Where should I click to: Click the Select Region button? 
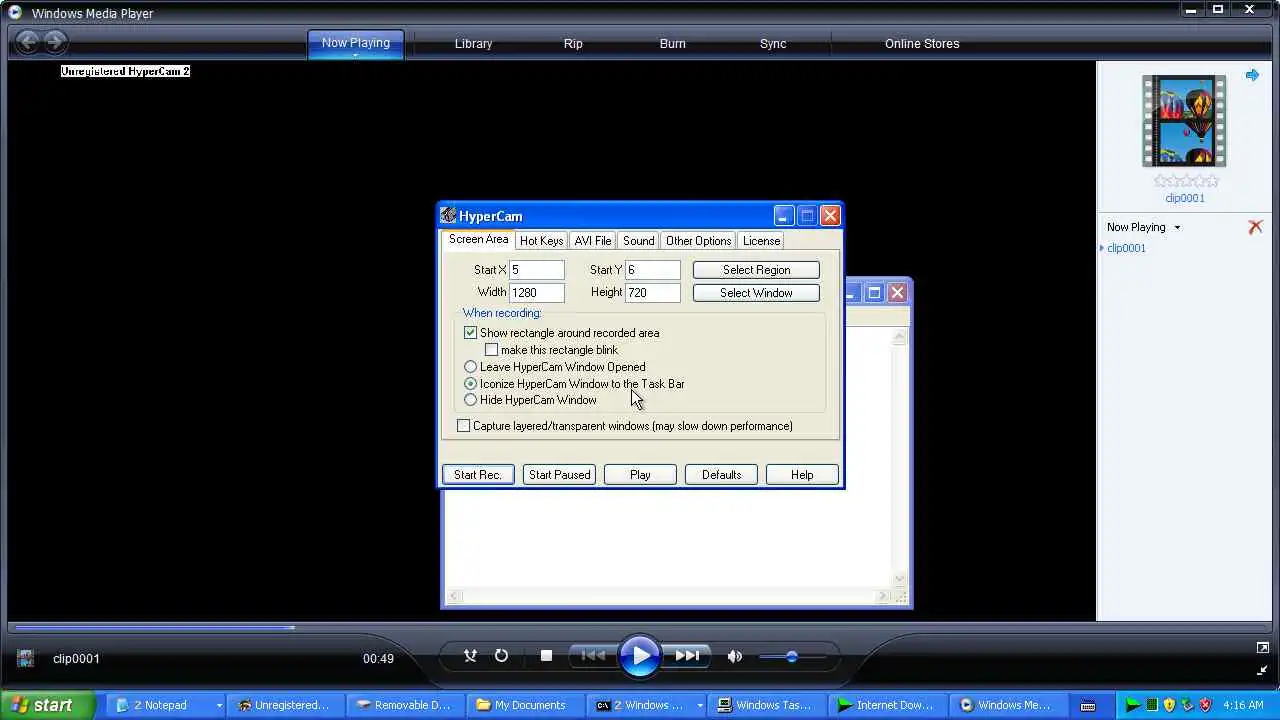pyautogui.click(x=756, y=270)
